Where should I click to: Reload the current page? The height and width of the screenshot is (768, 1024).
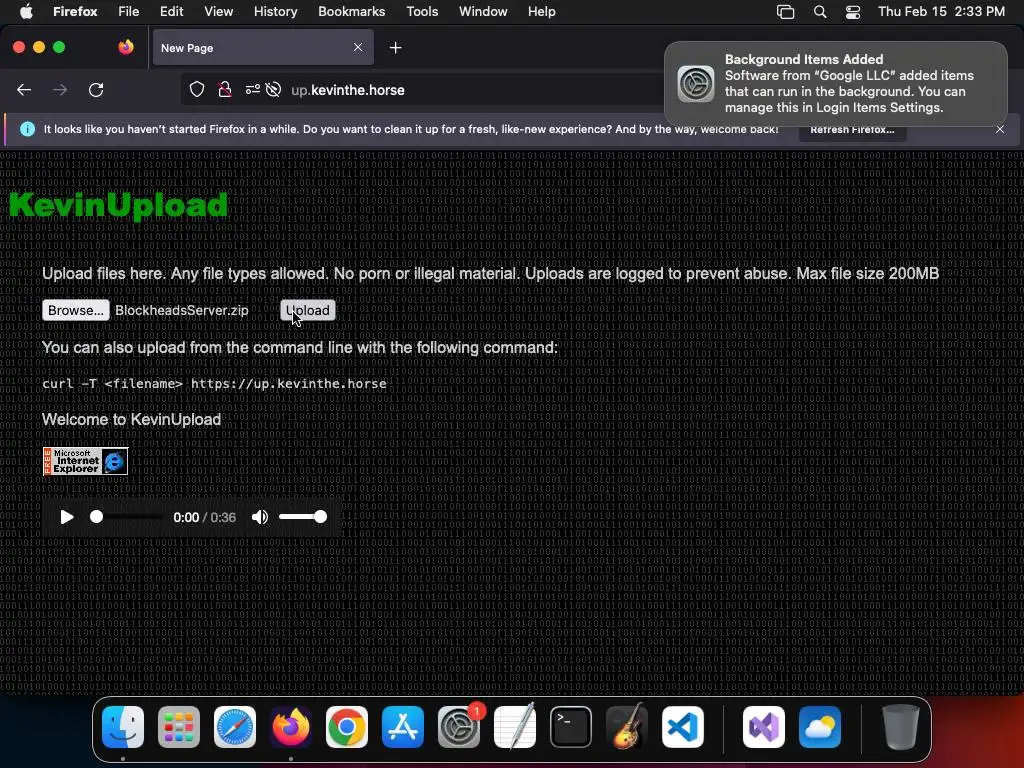tap(96, 90)
